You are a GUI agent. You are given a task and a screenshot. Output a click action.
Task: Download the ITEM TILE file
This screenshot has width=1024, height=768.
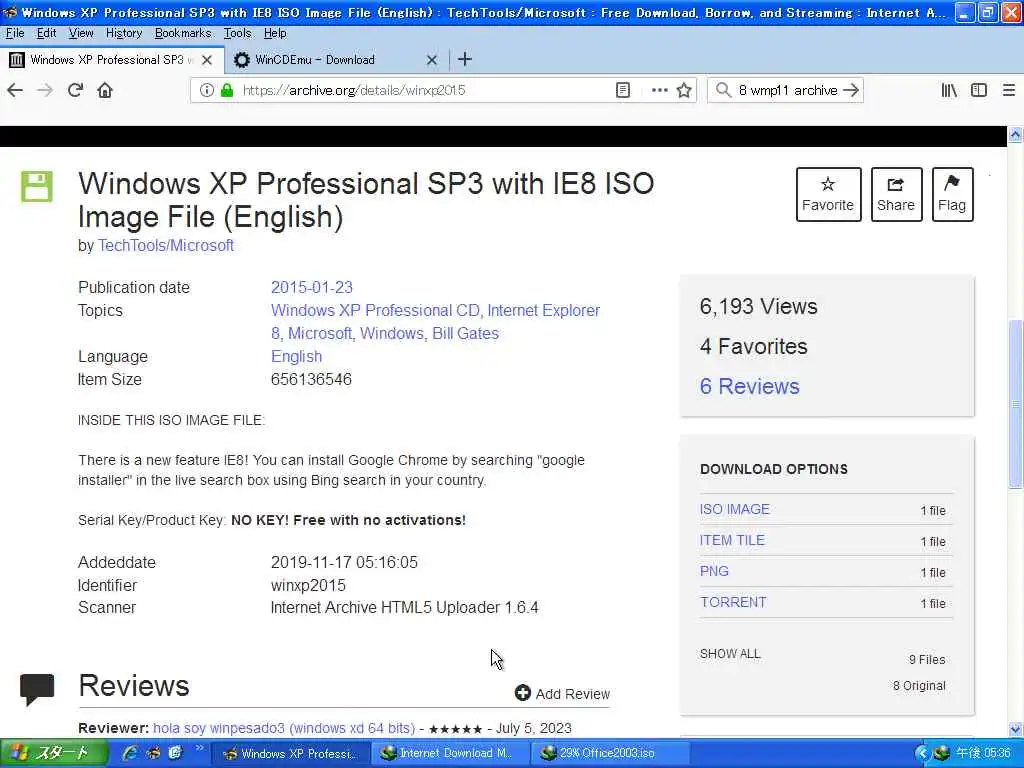click(x=732, y=540)
